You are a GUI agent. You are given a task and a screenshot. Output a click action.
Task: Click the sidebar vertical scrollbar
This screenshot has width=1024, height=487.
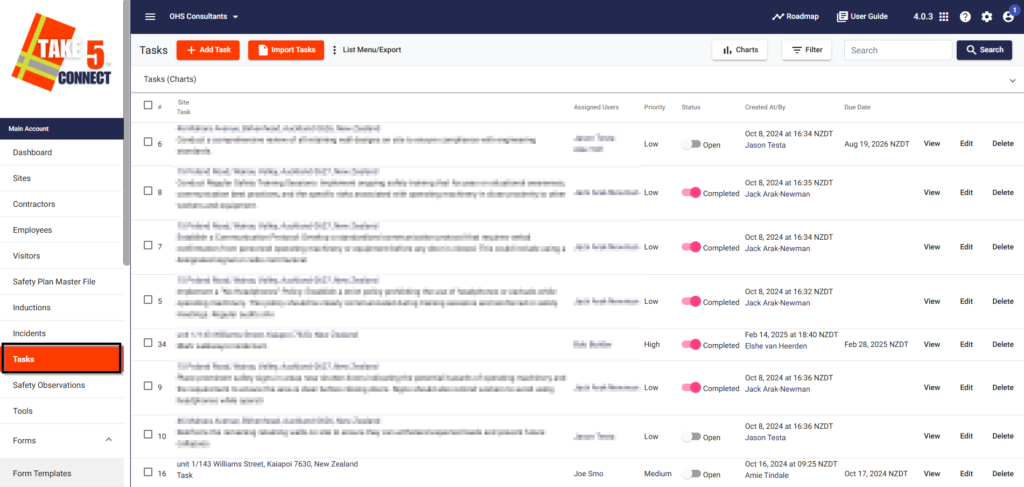[127, 134]
